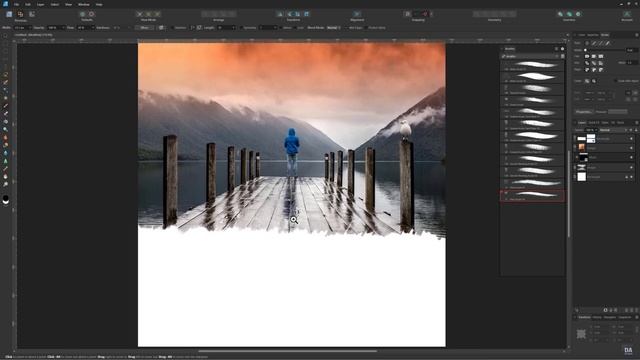Screen dimensions: 640x360
Task: Open the Window menu
Action: 84,4
